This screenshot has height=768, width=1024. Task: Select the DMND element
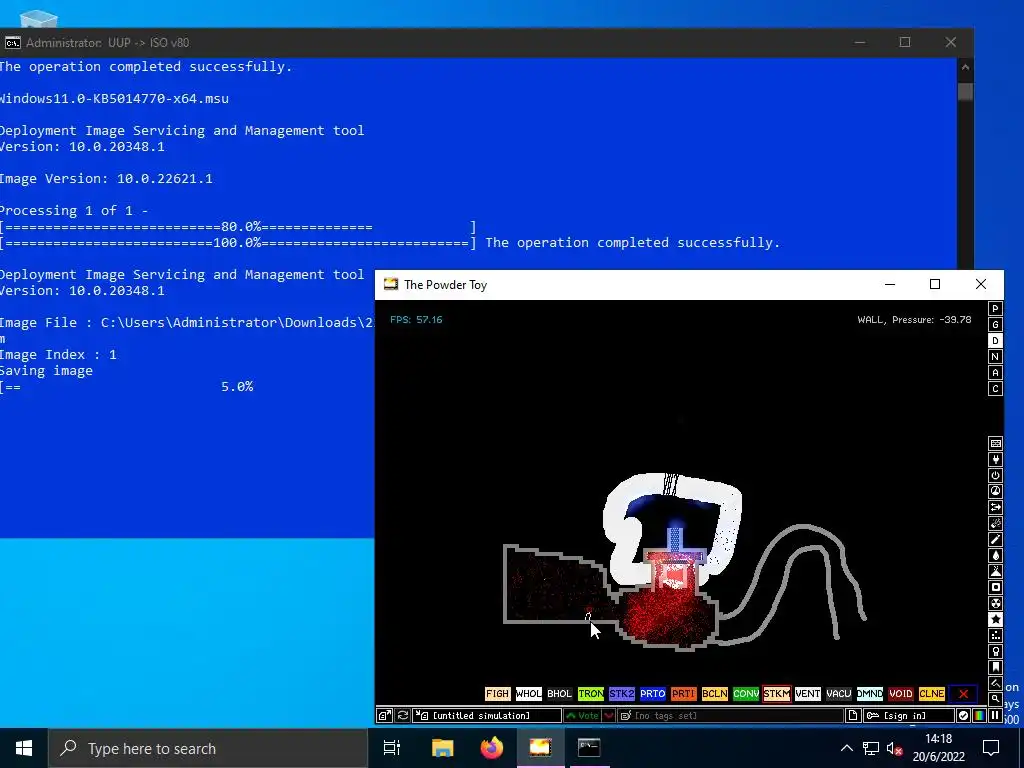tap(870, 694)
